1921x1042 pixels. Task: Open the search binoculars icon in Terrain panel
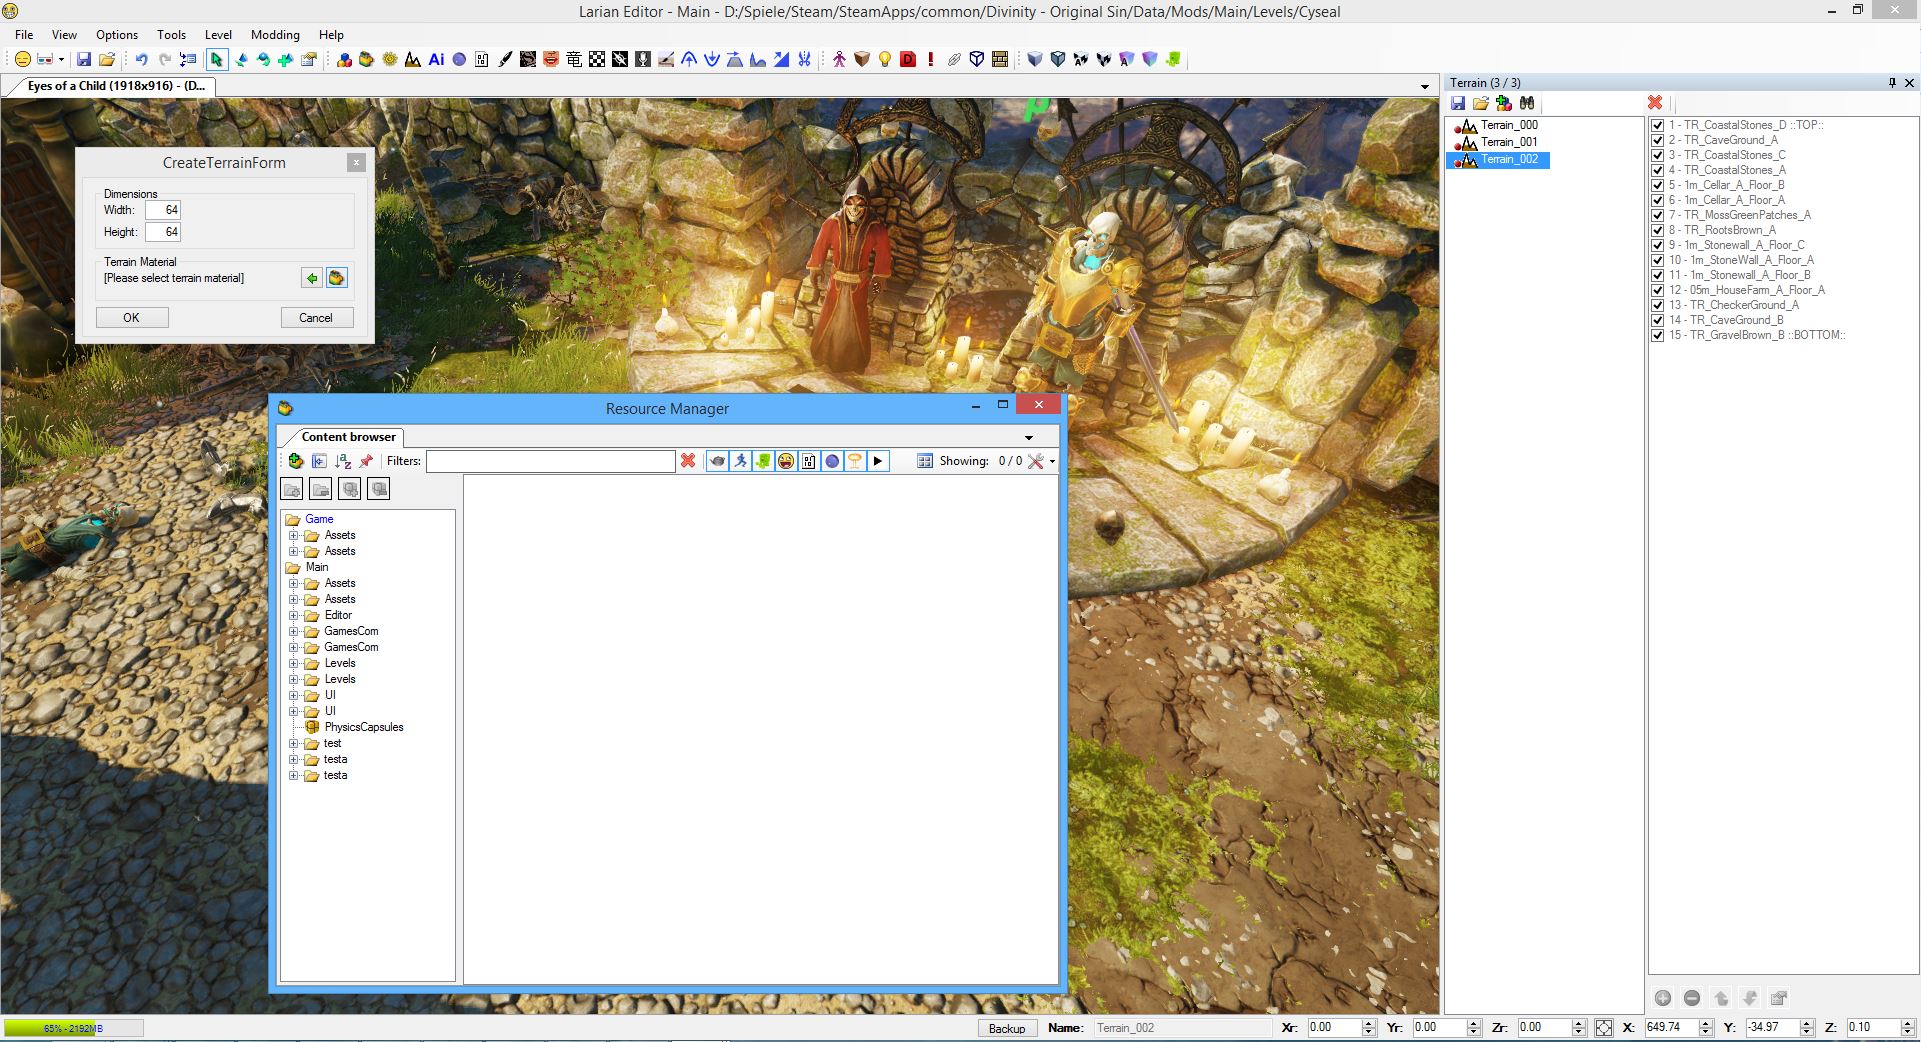click(1527, 103)
